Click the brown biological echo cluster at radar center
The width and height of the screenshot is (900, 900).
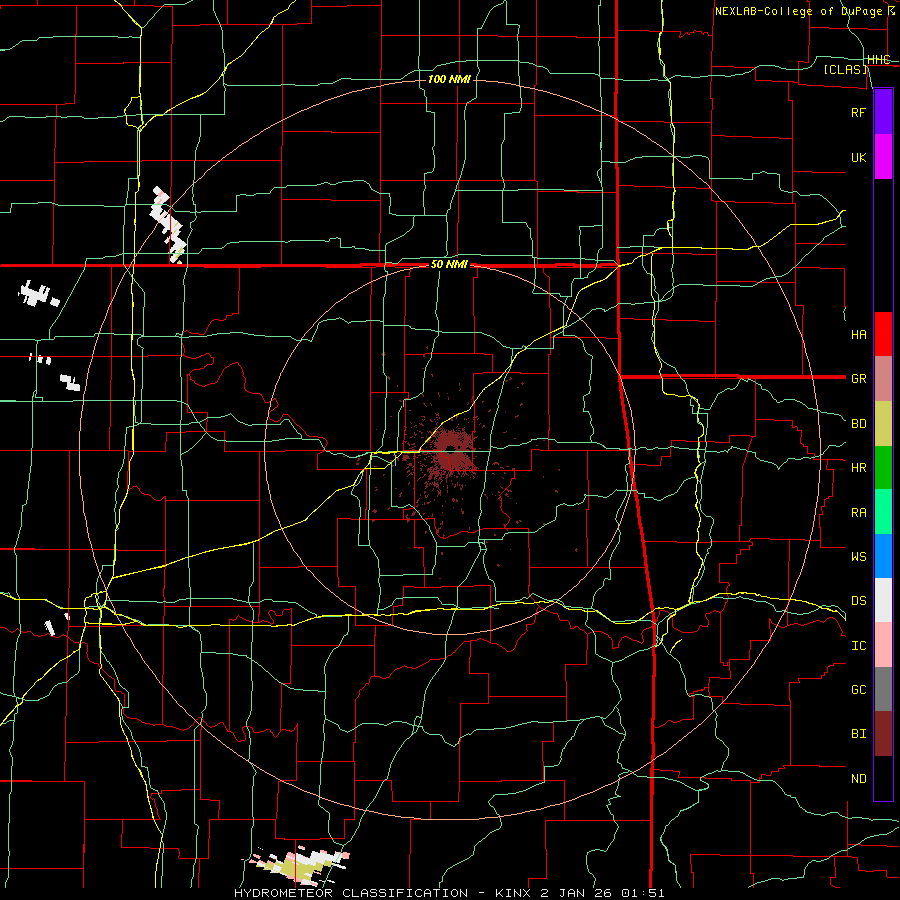(x=453, y=453)
